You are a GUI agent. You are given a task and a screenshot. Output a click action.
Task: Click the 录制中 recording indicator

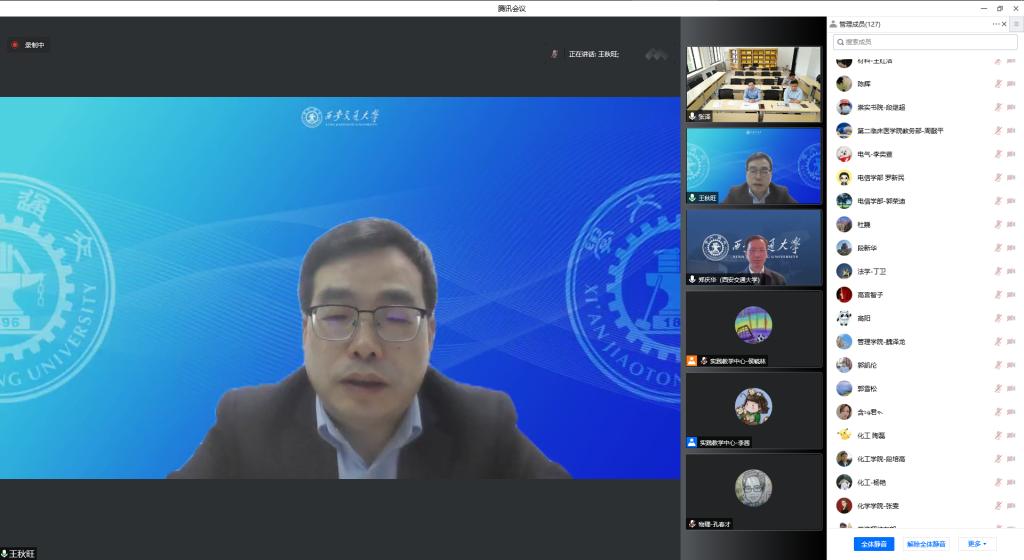click(28, 45)
